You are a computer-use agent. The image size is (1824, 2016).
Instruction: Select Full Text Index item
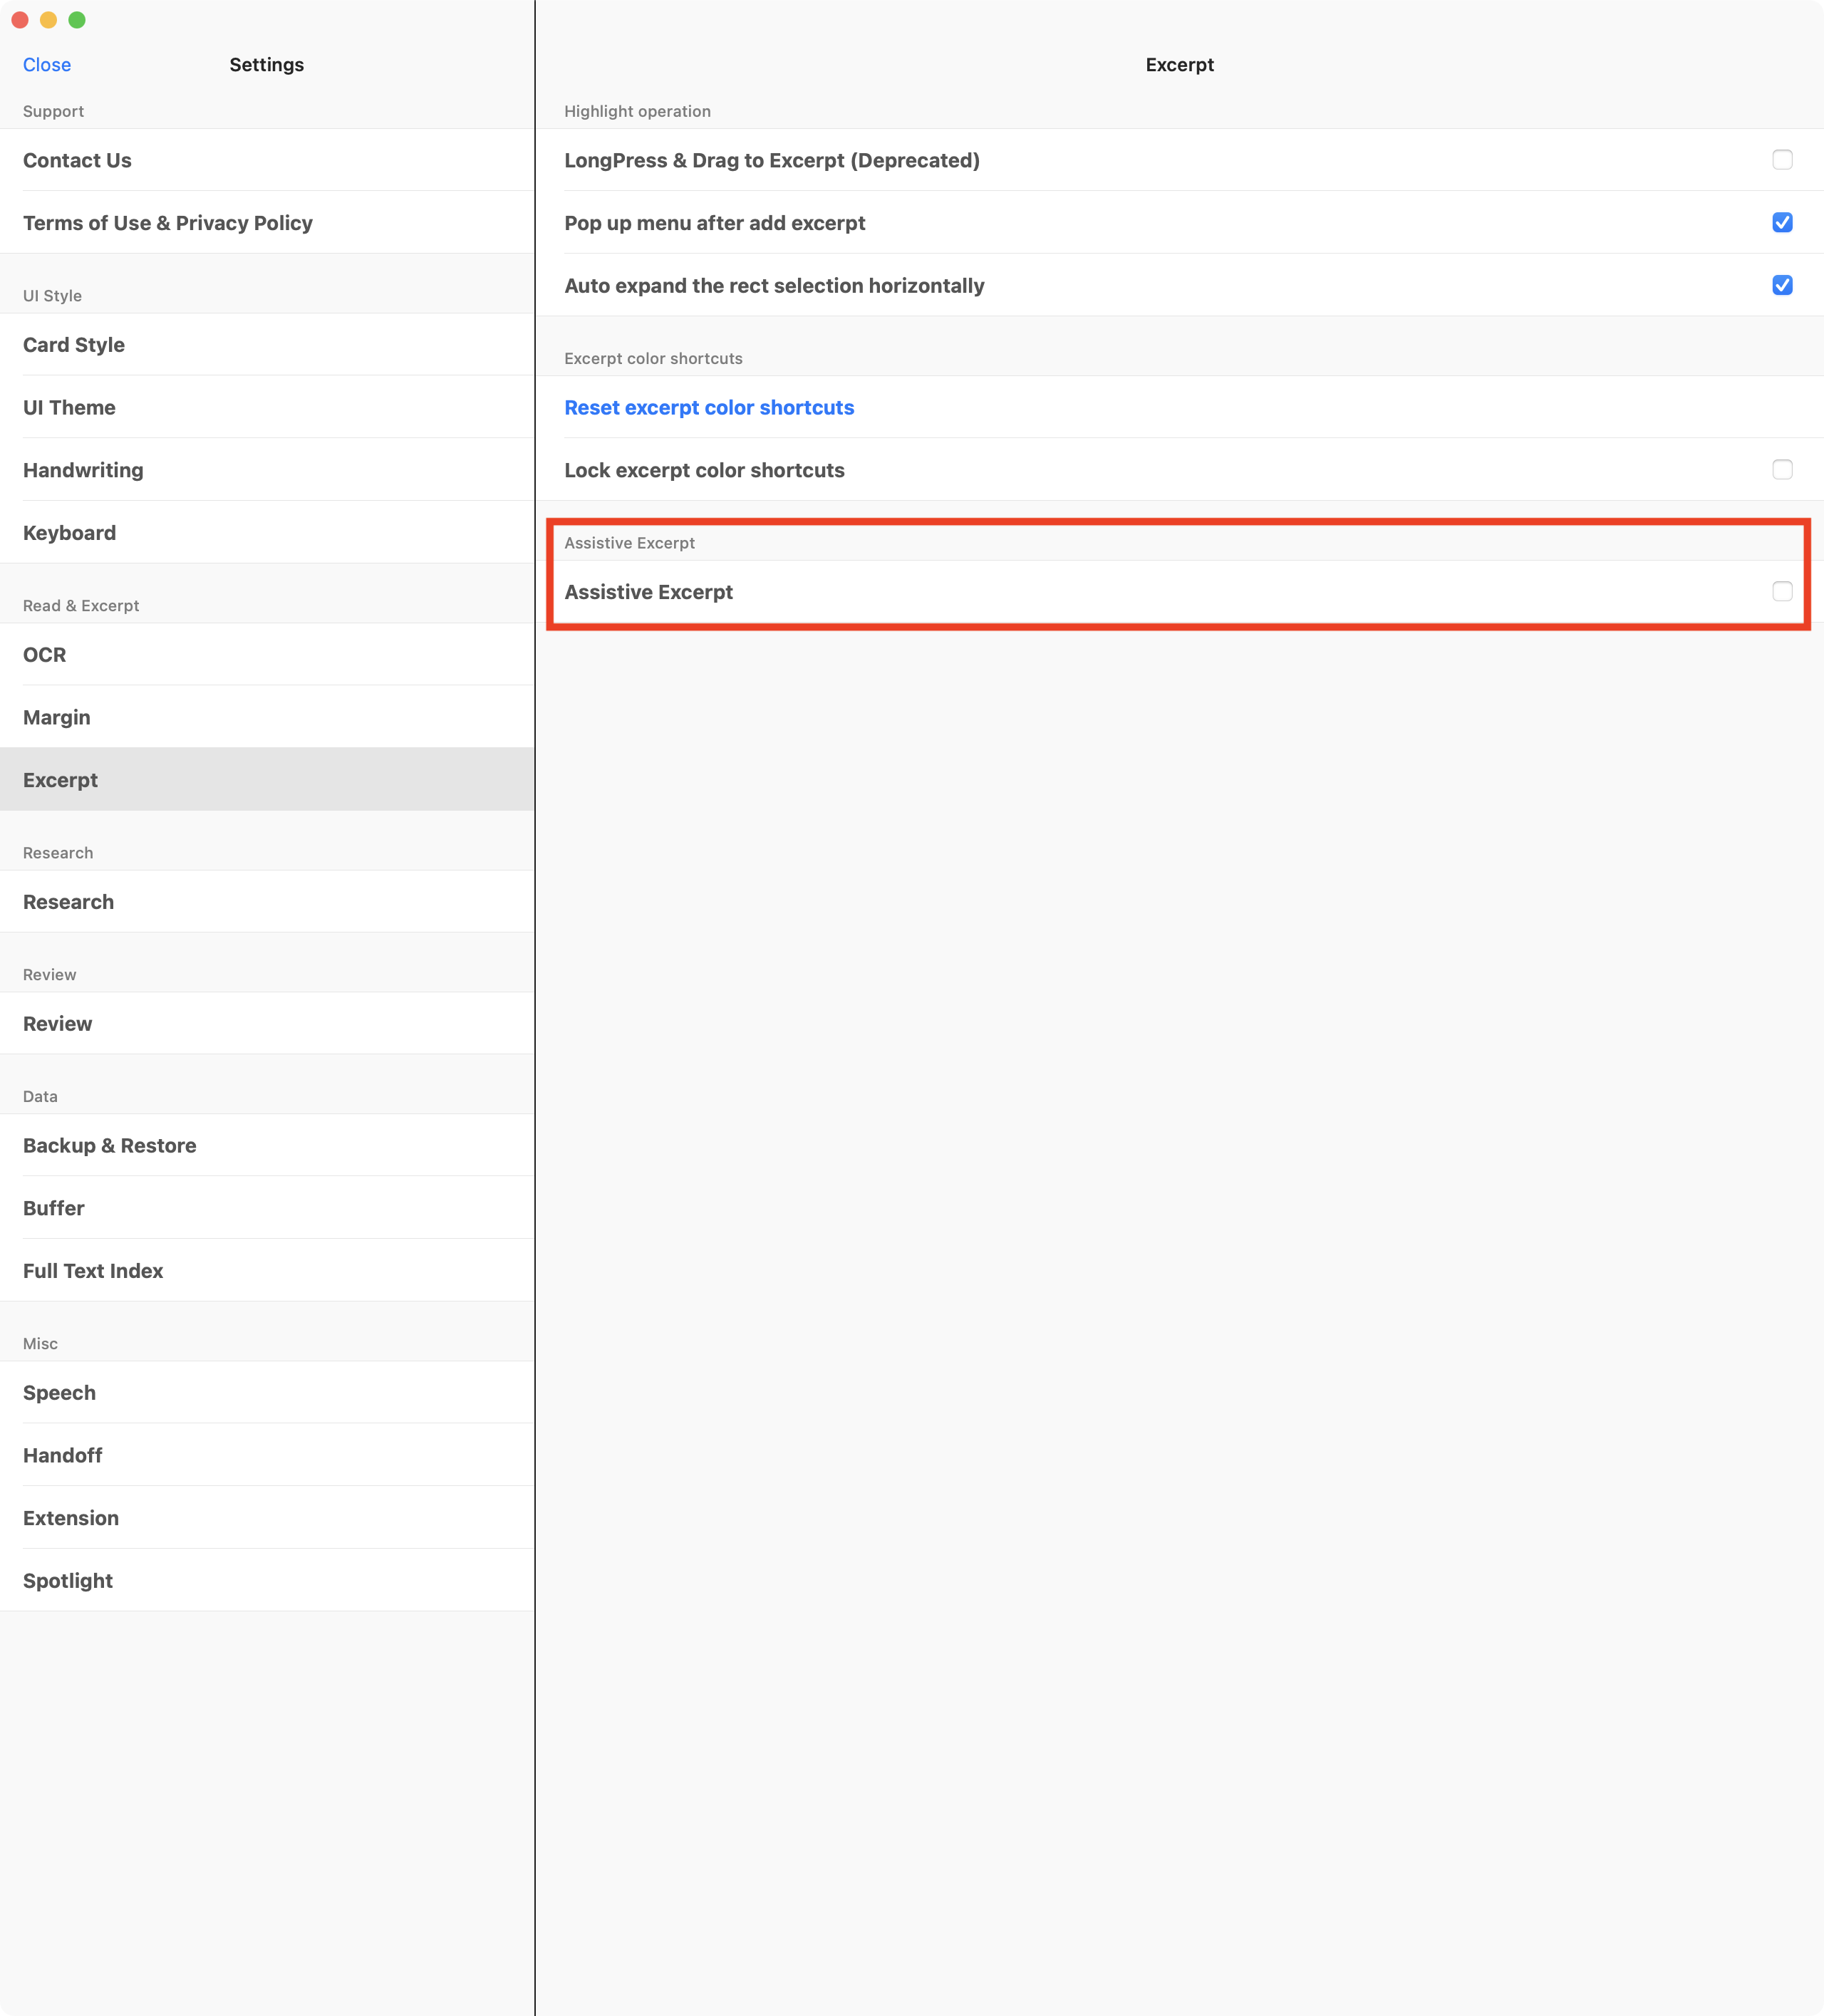pyautogui.click(x=93, y=1271)
